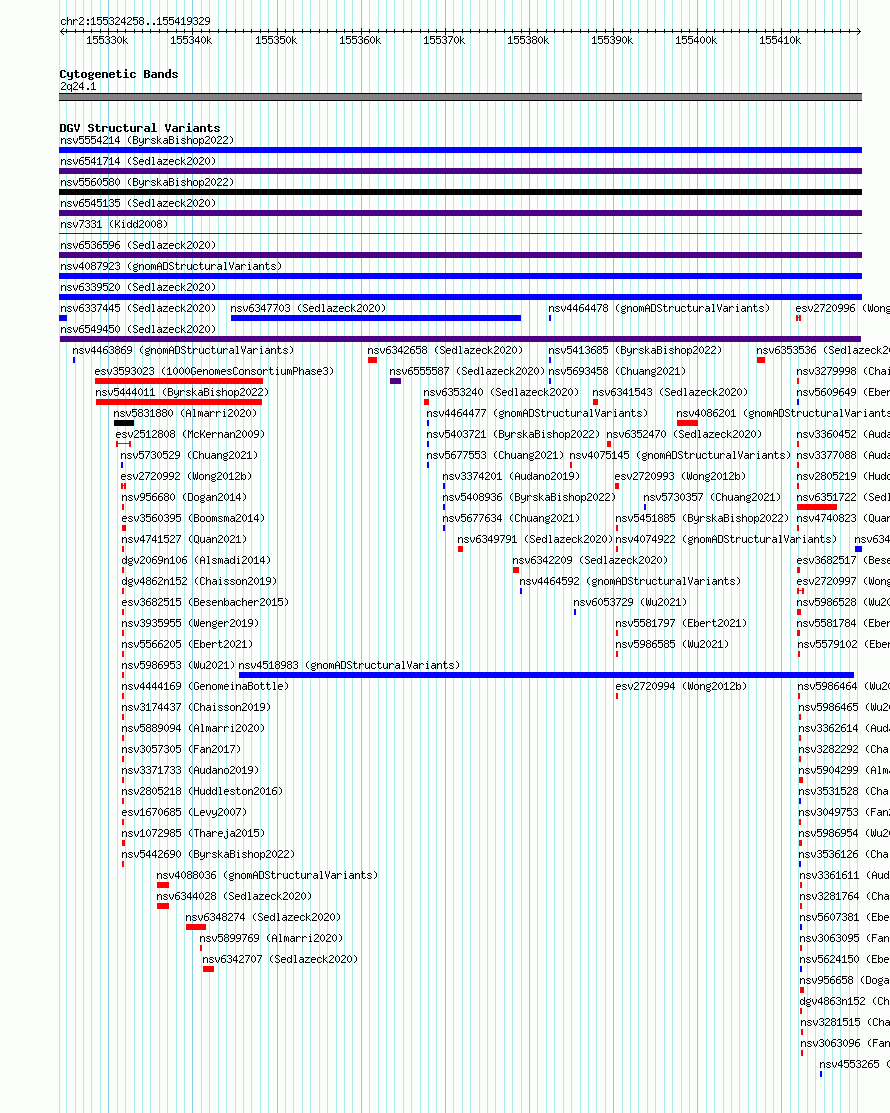
Task: Select the wide red bar of nsv6351722
Action: [817, 507]
